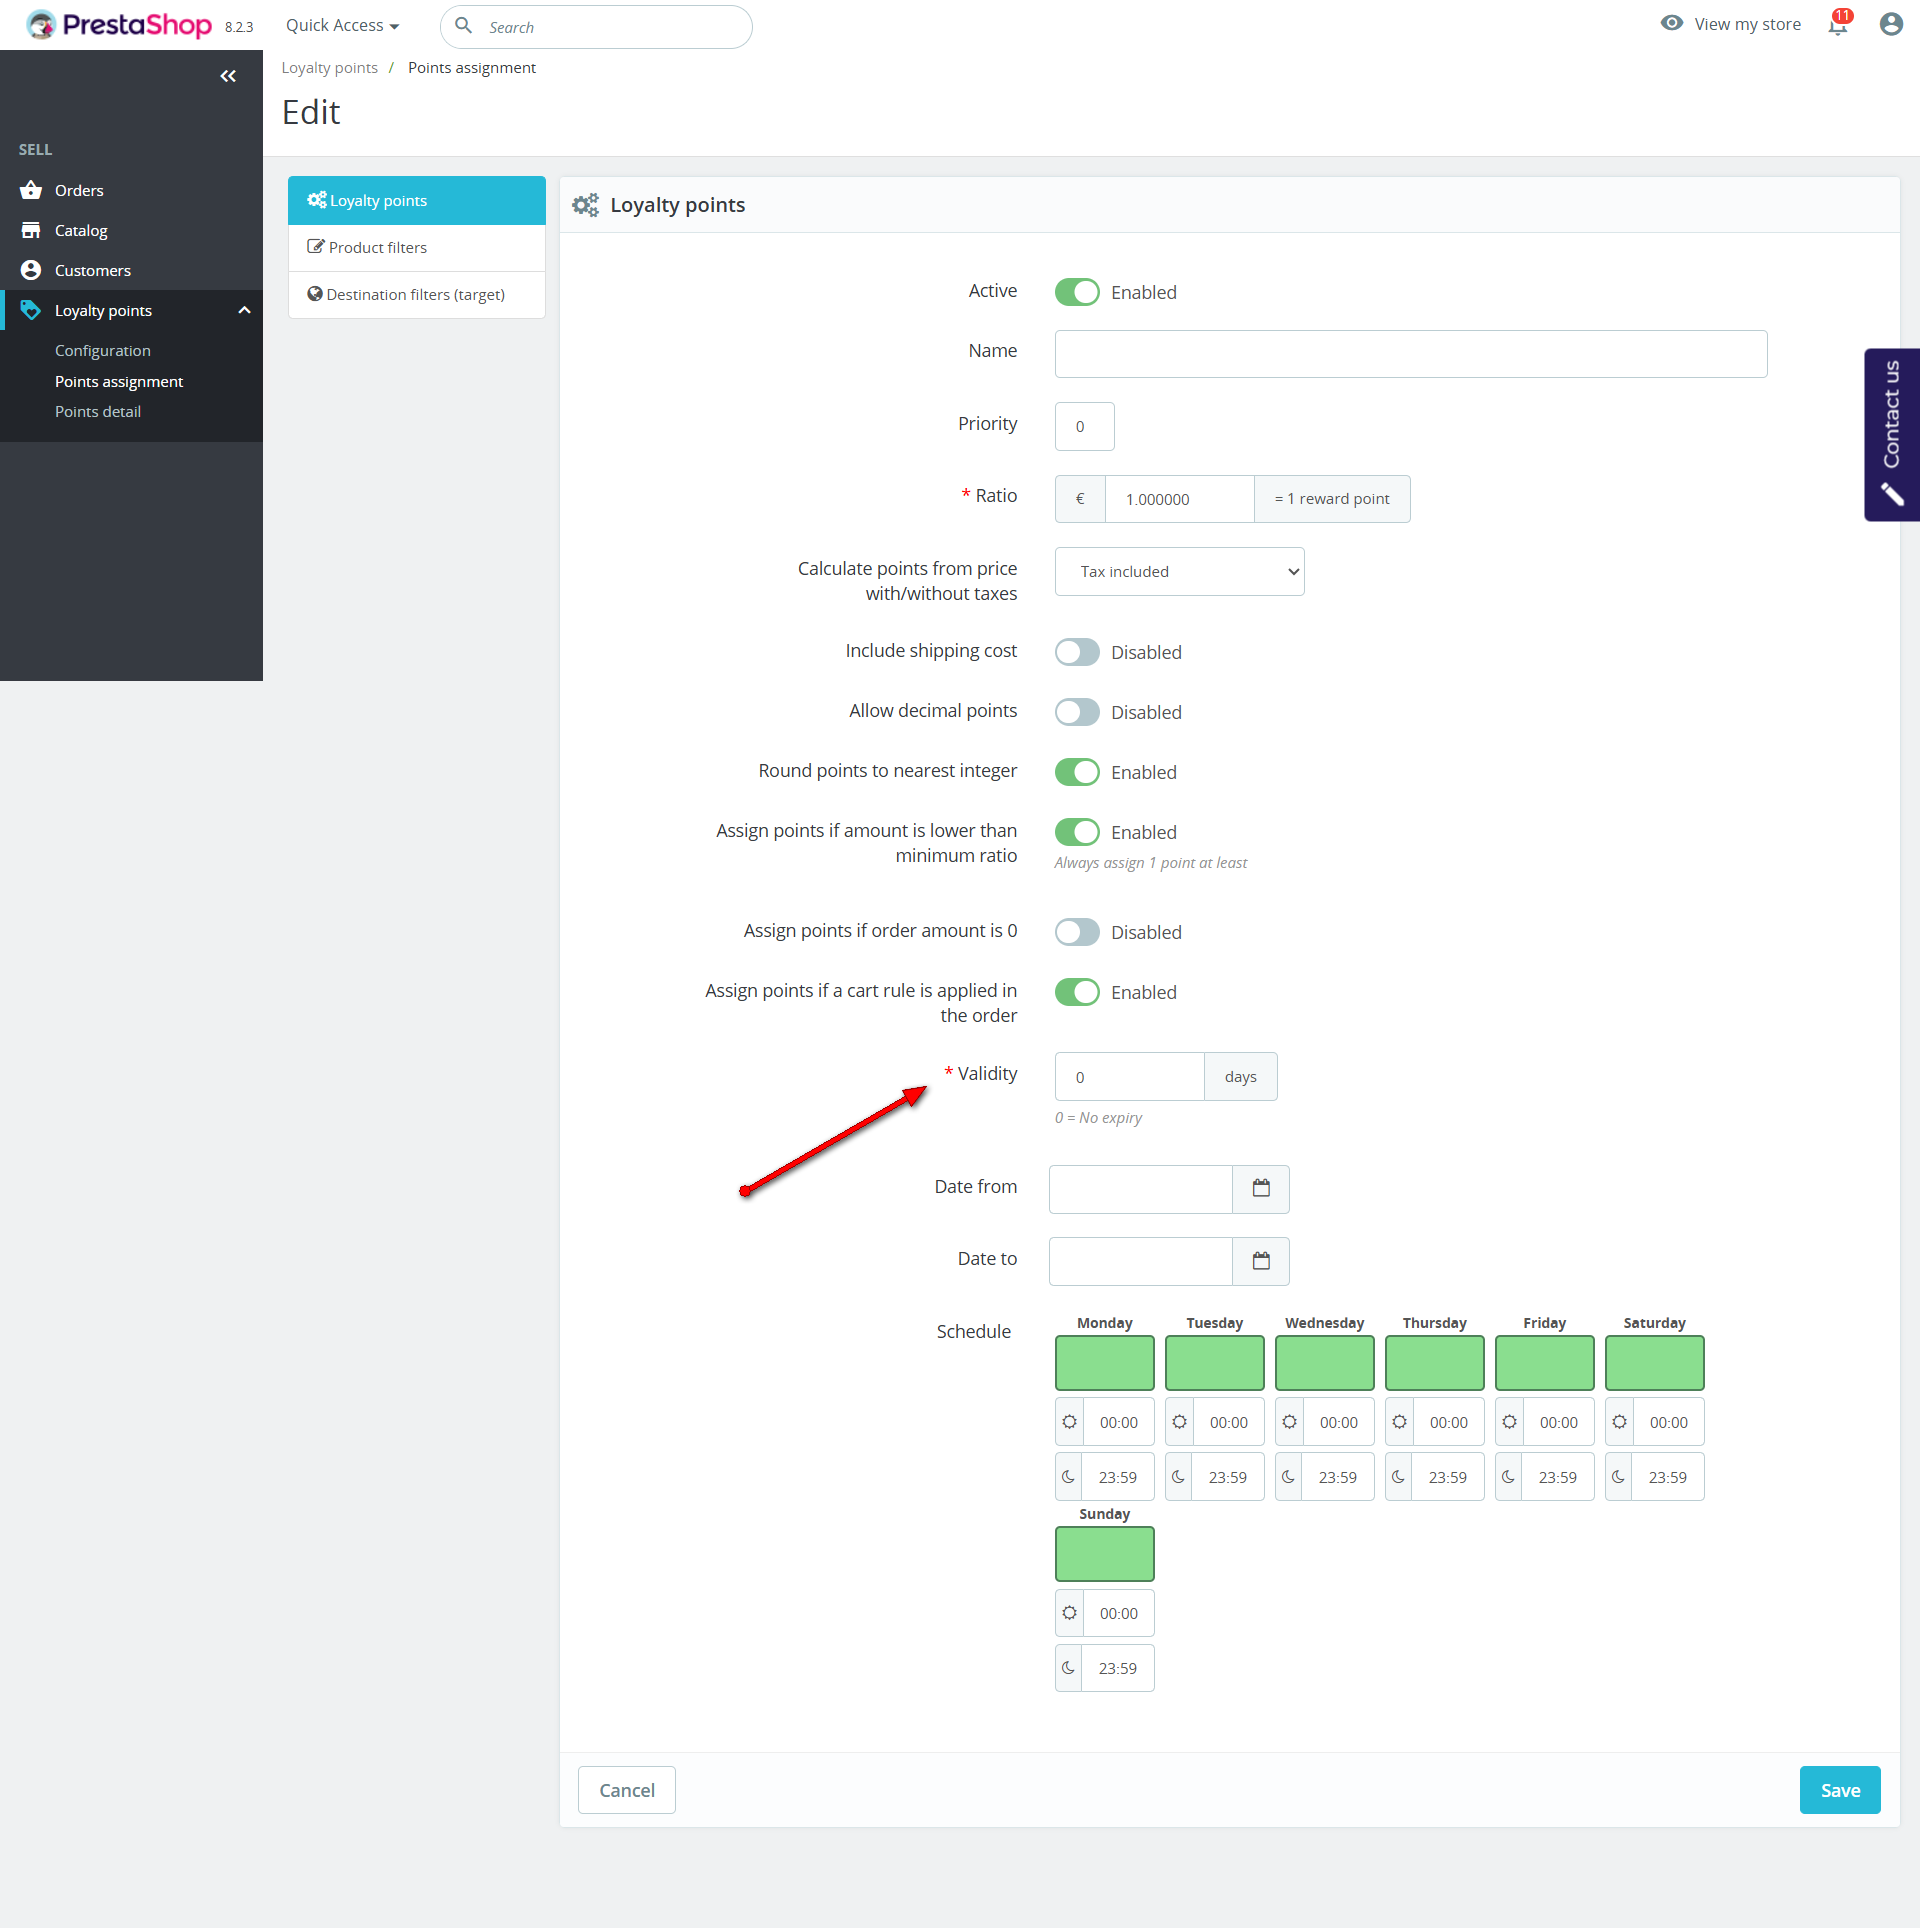Screen dimensions: 1920x1928
Task: Click the Catalog store icon in sidebar
Action: (x=31, y=230)
